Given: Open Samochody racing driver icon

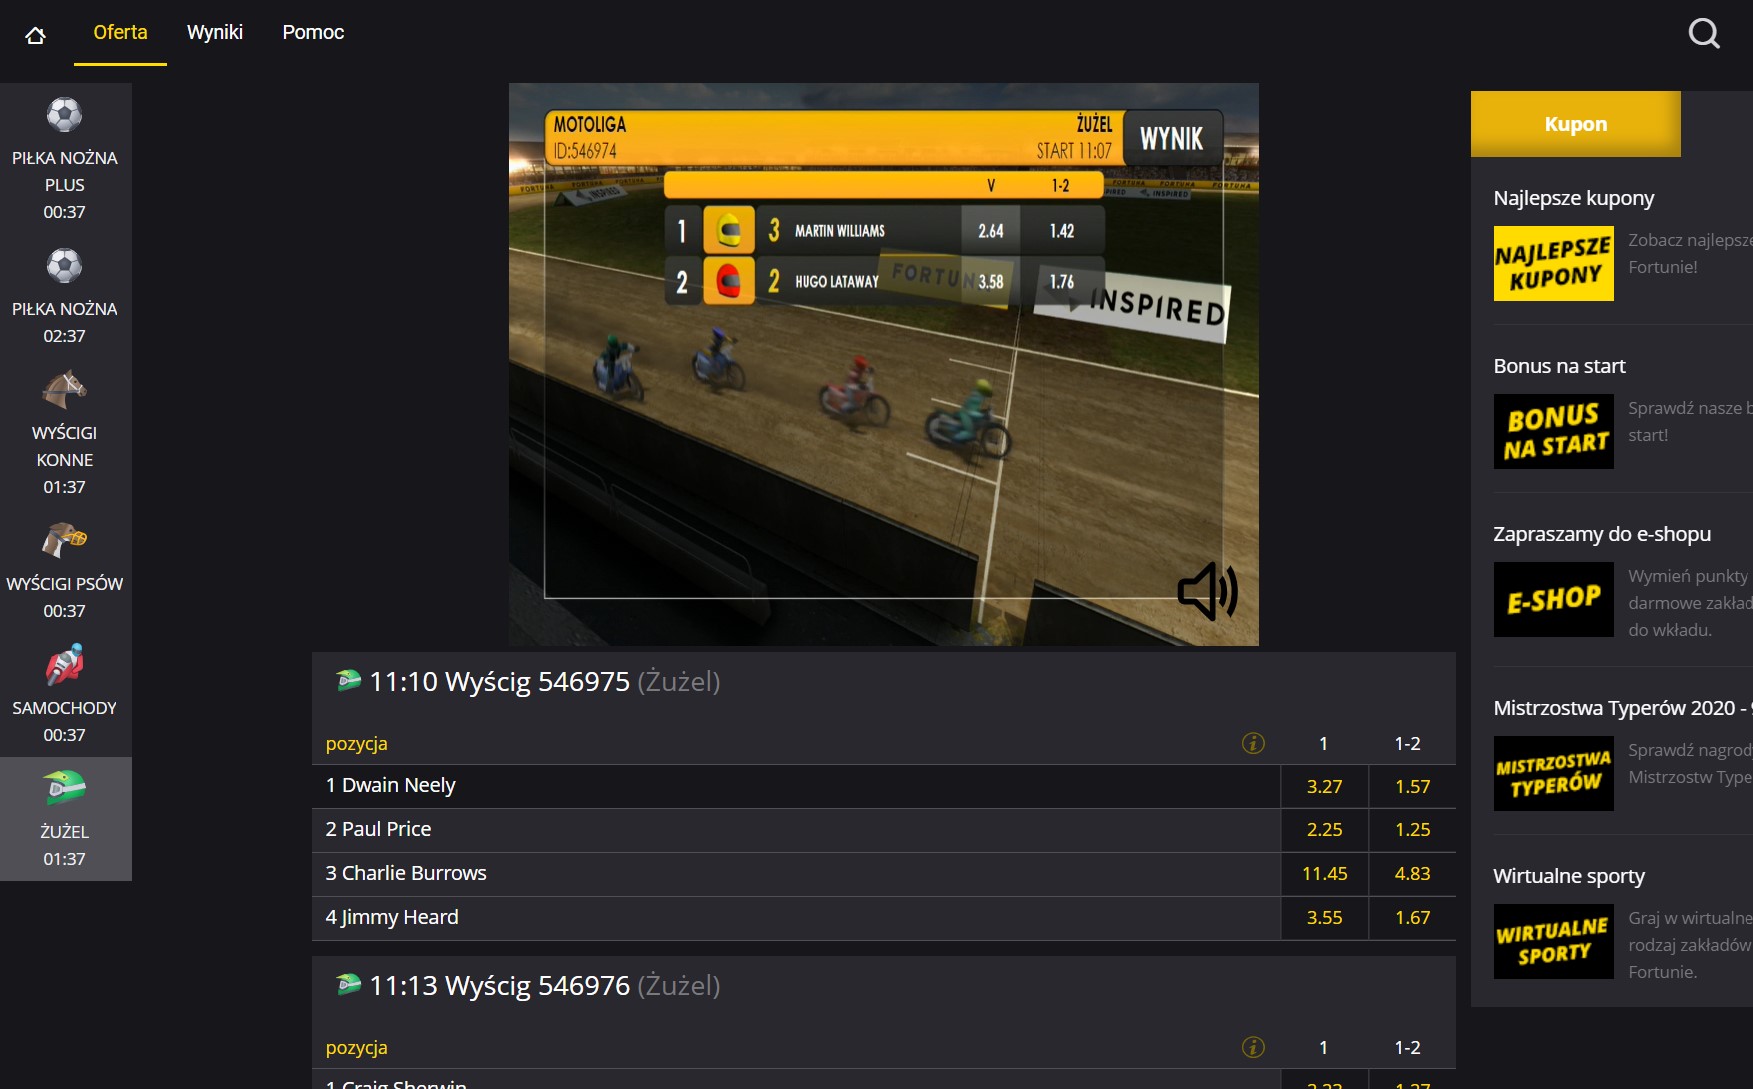Looking at the screenshot, I should [x=64, y=665].
